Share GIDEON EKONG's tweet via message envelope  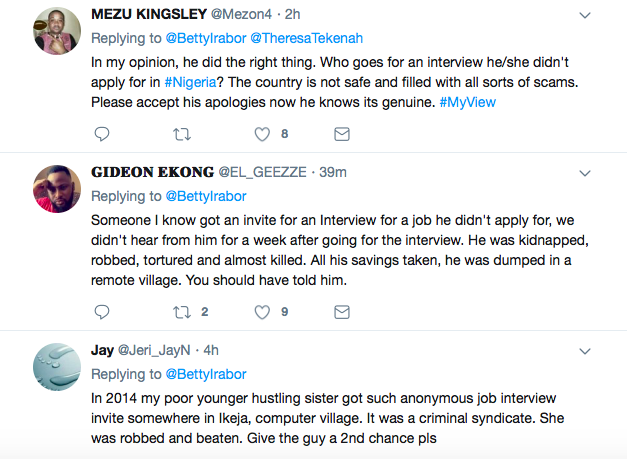pyautogui.click(x=342, y=312)
